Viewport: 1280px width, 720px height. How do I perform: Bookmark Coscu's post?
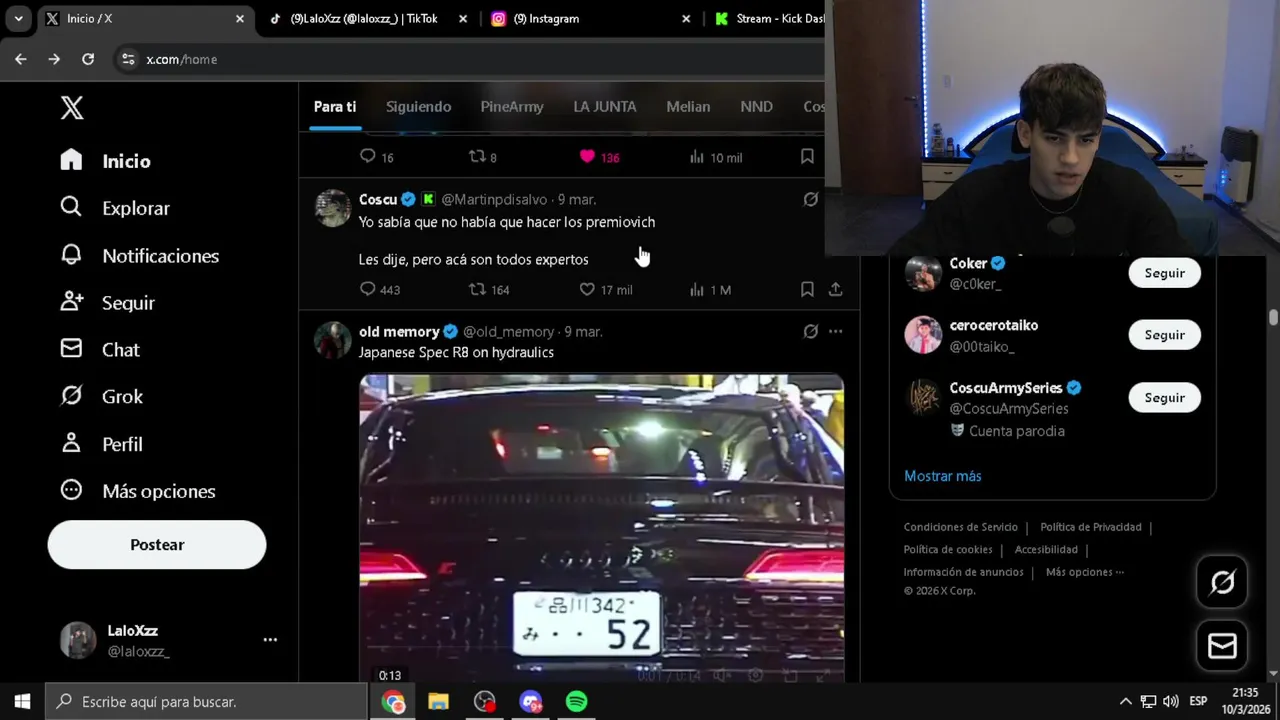807,289
